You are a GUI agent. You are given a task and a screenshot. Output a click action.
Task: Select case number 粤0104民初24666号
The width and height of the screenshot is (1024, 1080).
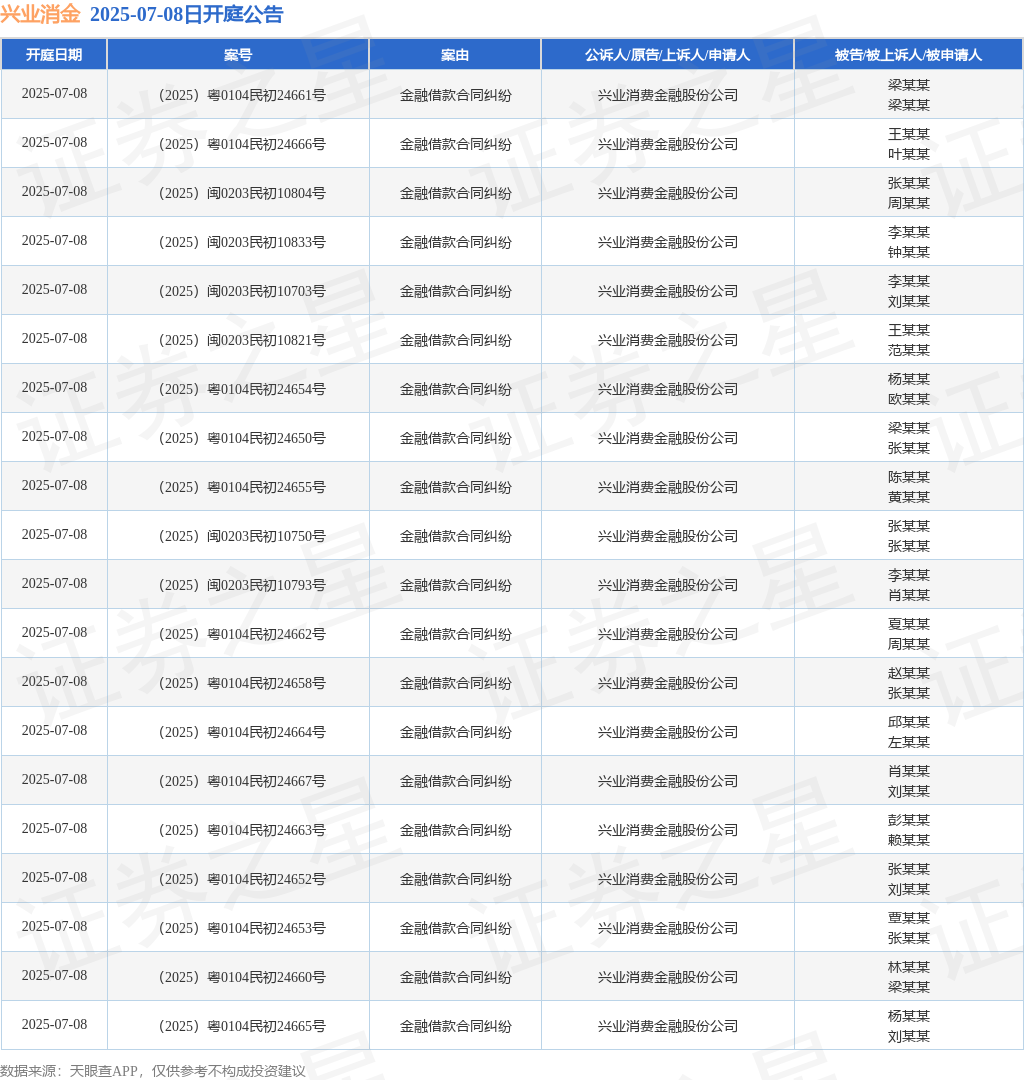coord(242,144)
